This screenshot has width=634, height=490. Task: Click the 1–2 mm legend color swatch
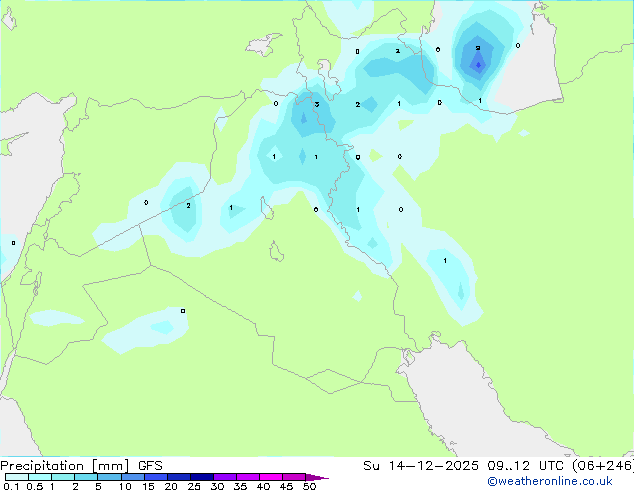click(x=63, y=477)
